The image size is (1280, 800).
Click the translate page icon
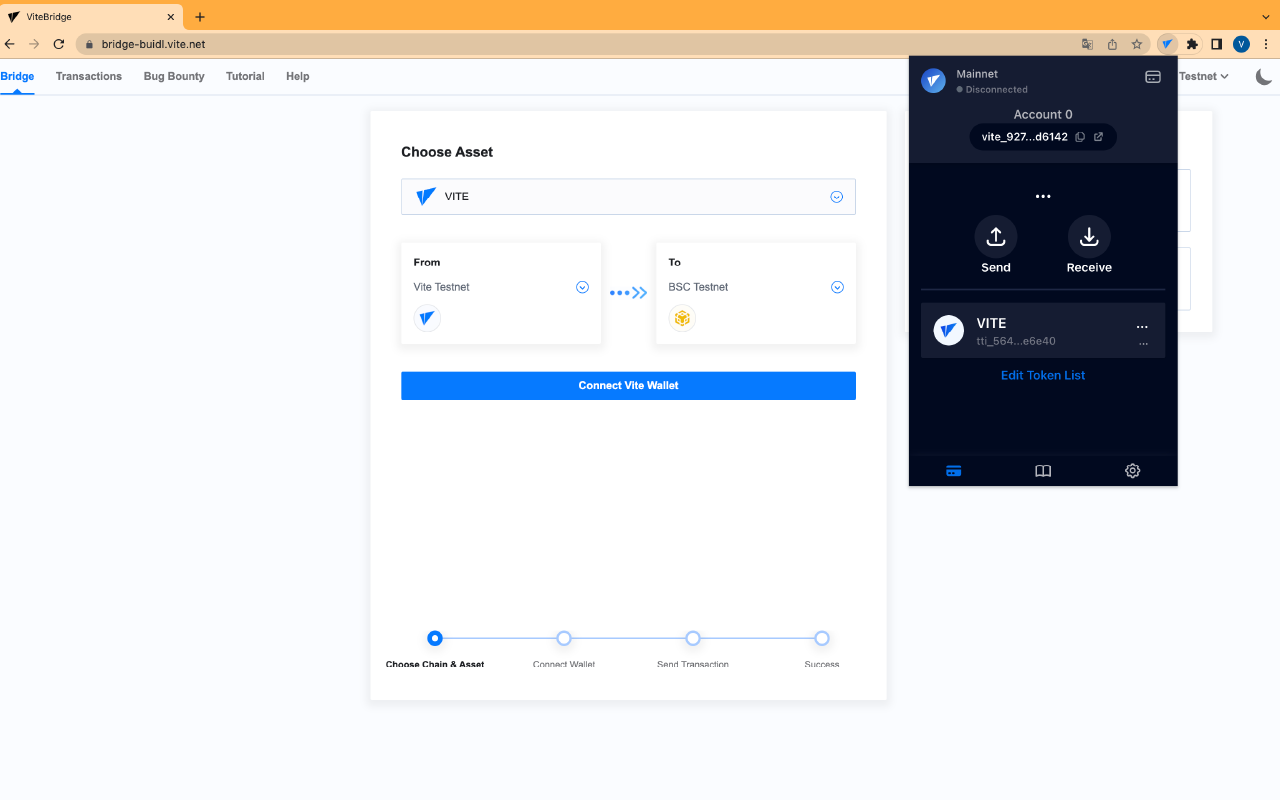1087,44
